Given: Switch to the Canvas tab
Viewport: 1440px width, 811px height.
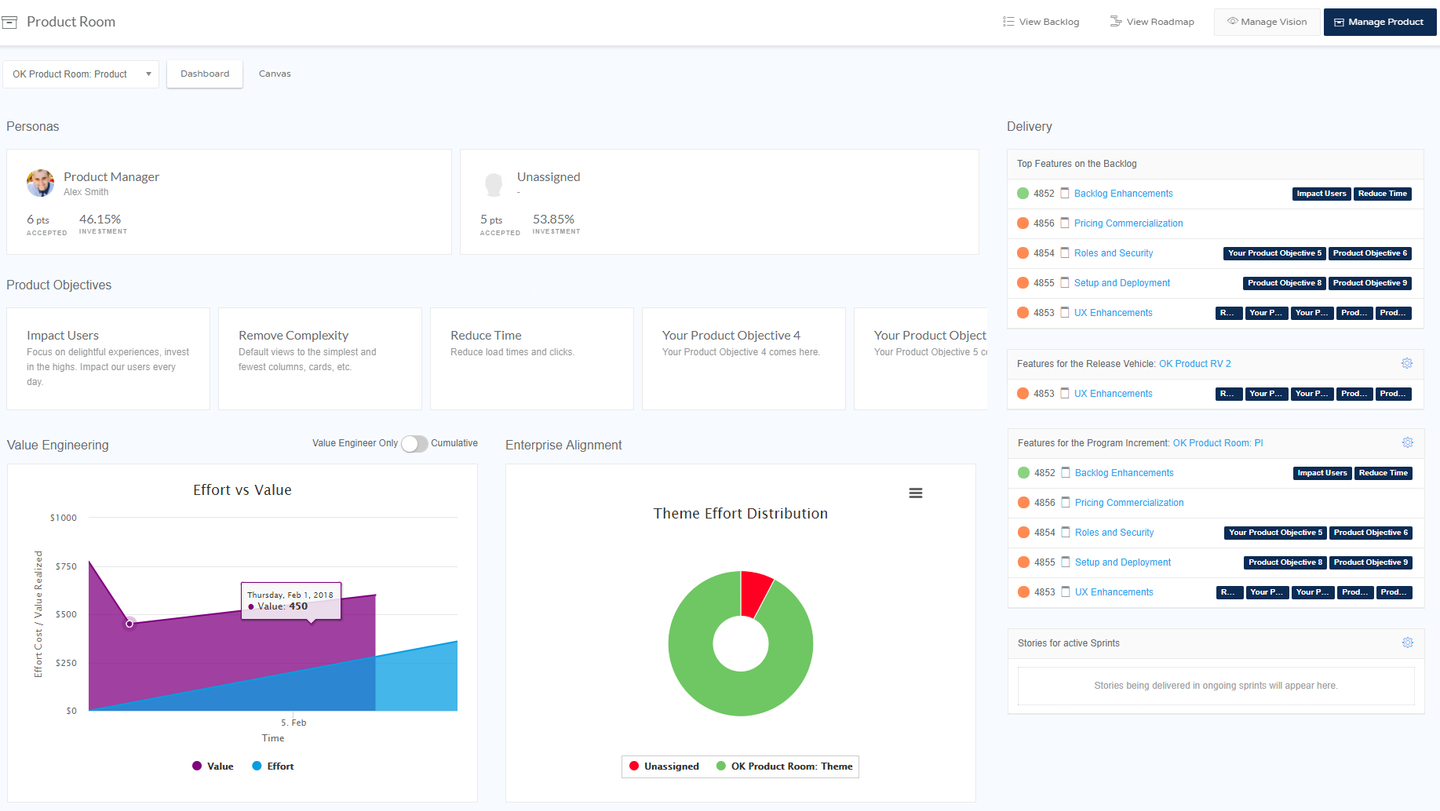Looking at the screenshot, I should pyautogui.click(x=275, y=74).
